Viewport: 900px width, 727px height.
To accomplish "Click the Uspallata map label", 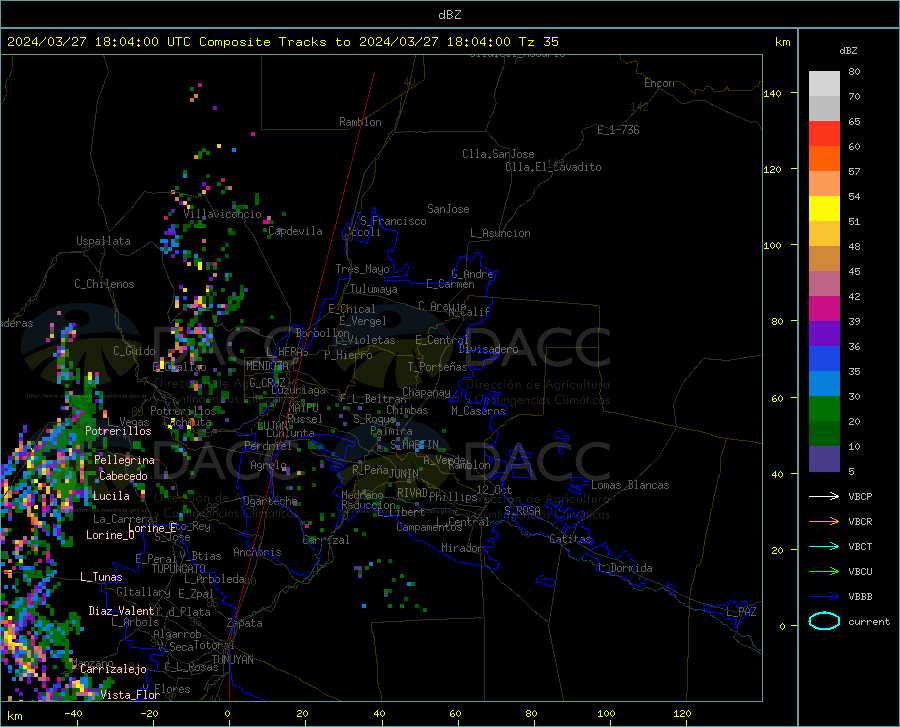I will point(103,241).
